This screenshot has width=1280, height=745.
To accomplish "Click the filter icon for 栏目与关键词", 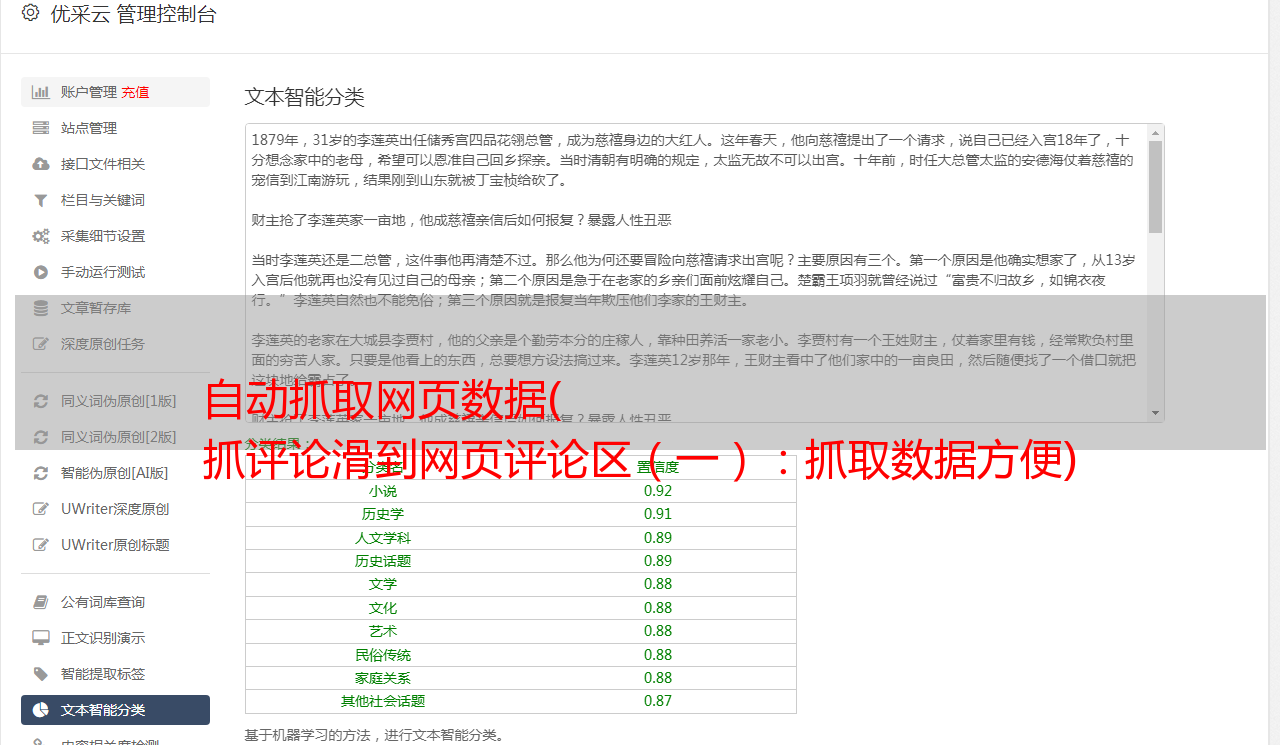I will (40, 200).
